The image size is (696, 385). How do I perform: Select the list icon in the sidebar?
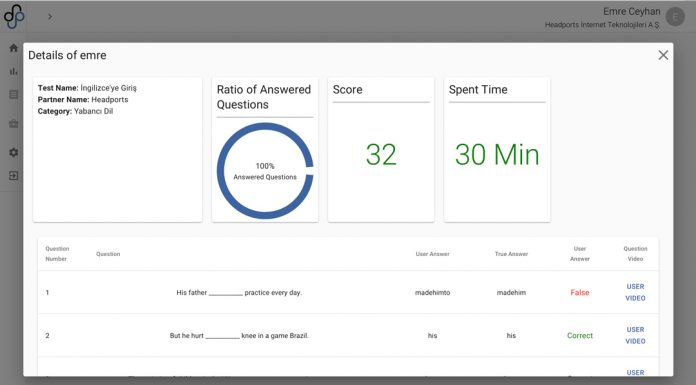(13, 94)
